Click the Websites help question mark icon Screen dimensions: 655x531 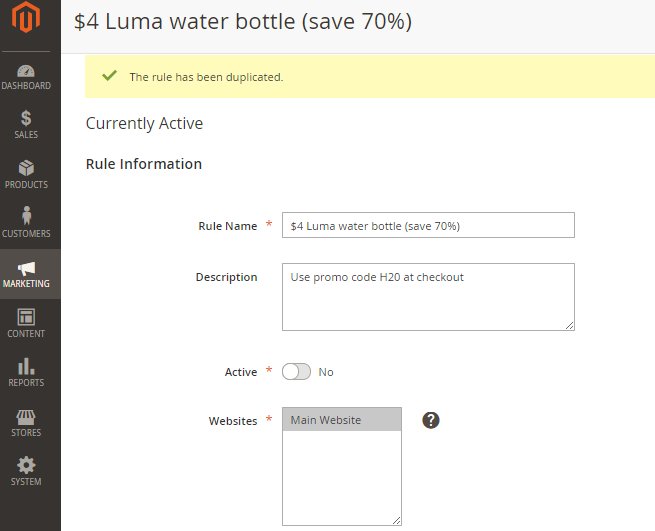431,420
